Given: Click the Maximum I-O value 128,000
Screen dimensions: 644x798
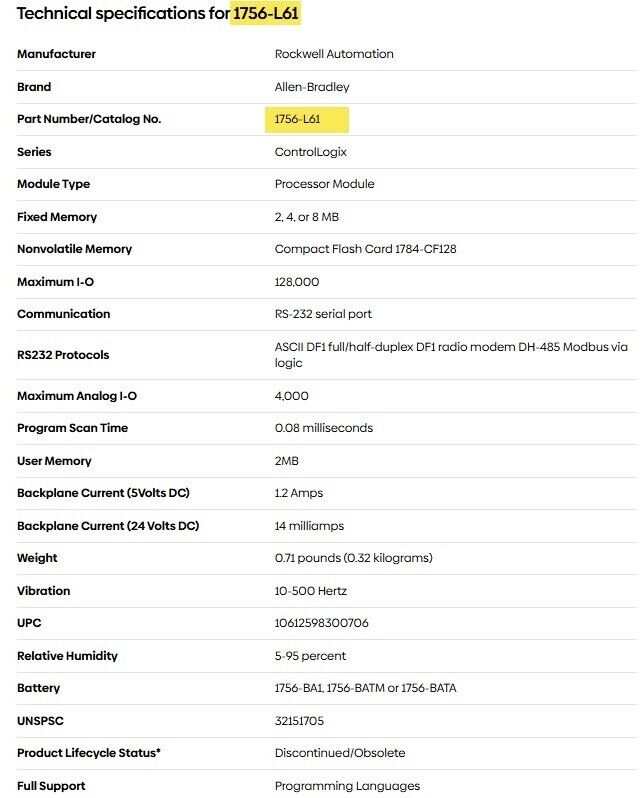Looking at the screenshot, I should click(297, 282).
